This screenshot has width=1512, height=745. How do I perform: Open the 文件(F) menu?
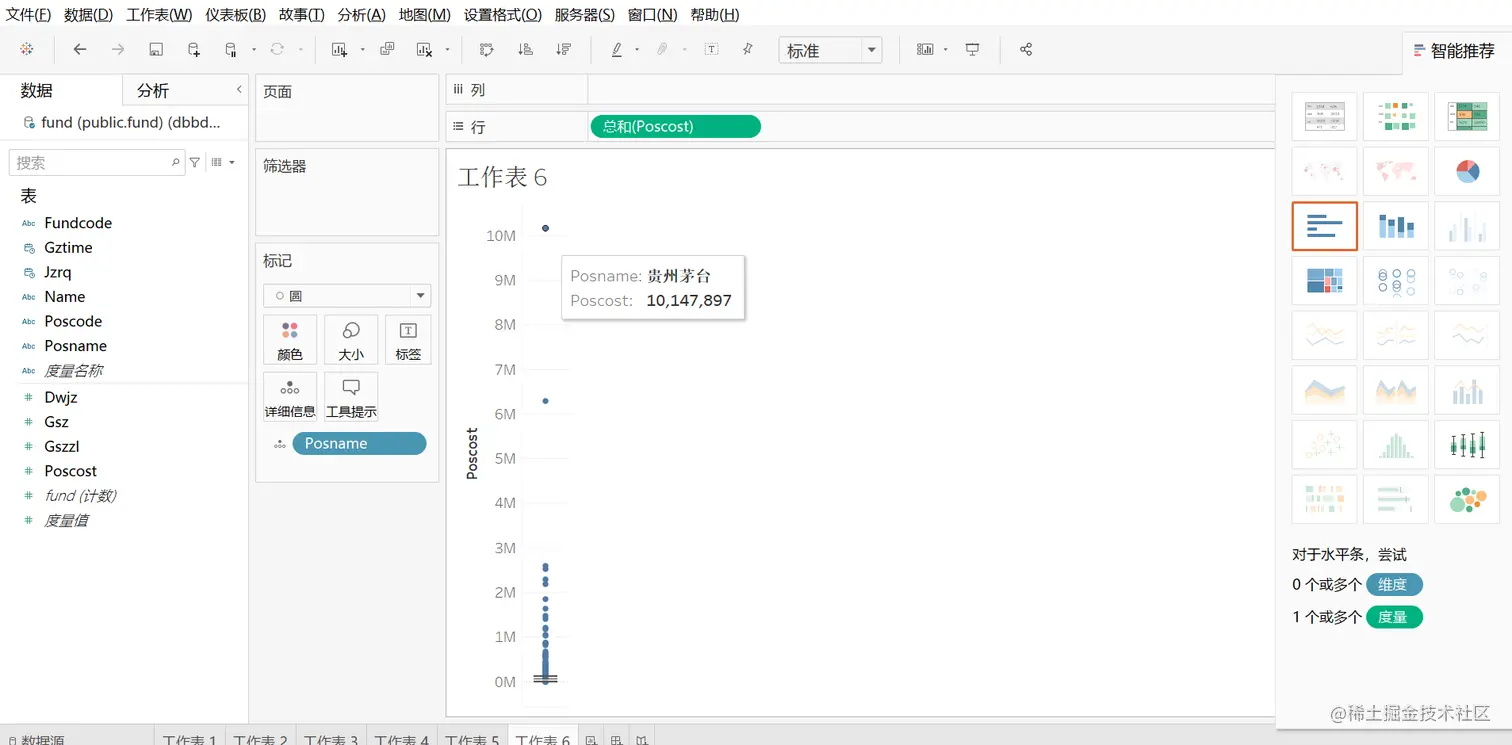coord(29,15)
